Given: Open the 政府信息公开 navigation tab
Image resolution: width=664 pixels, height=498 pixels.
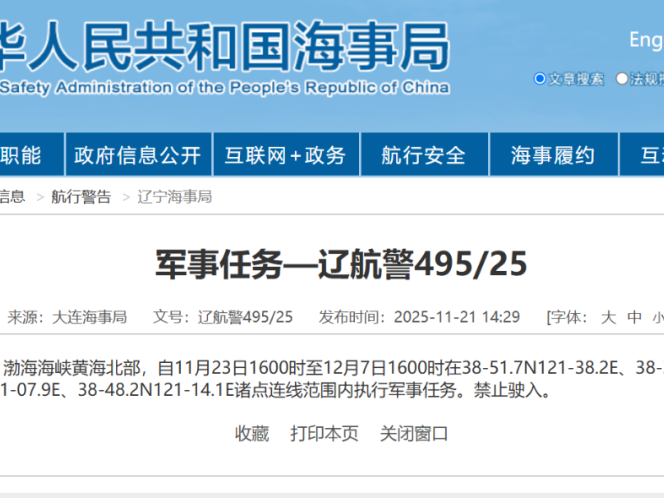Looking at the screenshot, I should [x=138, y=155].
